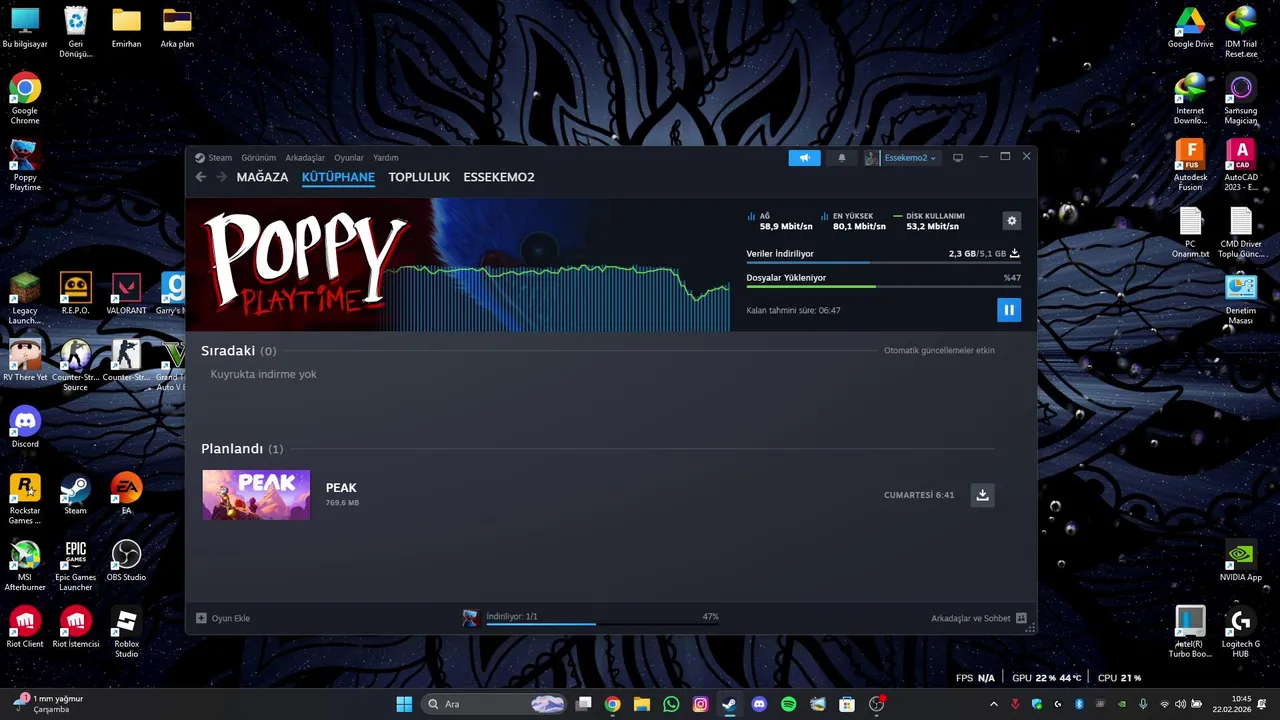The height and width of the screenshot is (720, 1280).
Task: Open download settings gear icon
Action: pyautogui.click(x=1011, y=221)
